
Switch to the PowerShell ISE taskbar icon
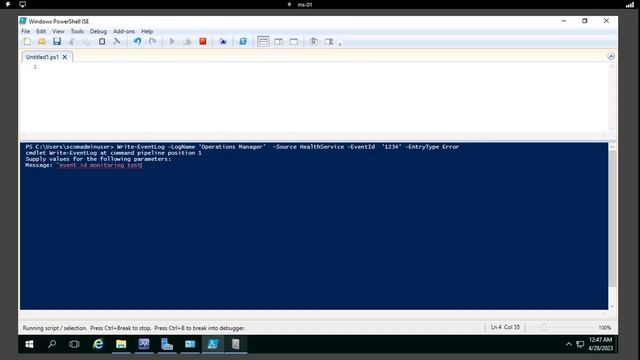coord(213,344)
